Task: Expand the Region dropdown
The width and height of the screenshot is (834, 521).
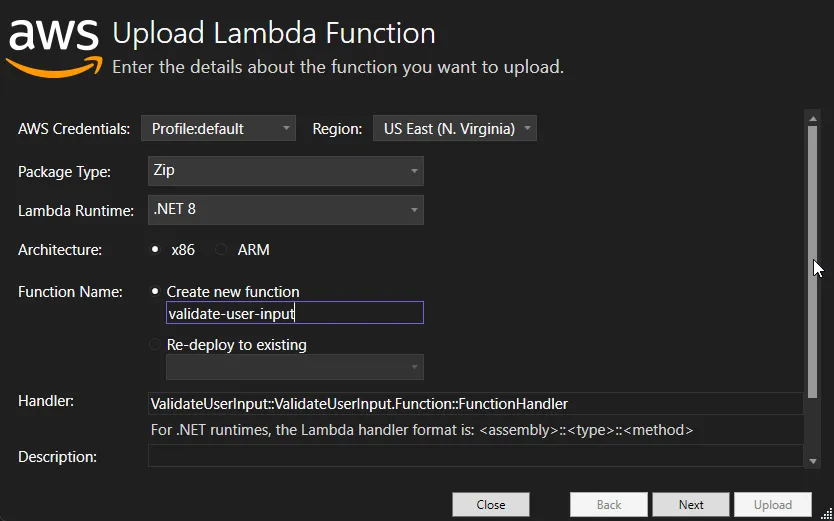Action: pos(455,128)
